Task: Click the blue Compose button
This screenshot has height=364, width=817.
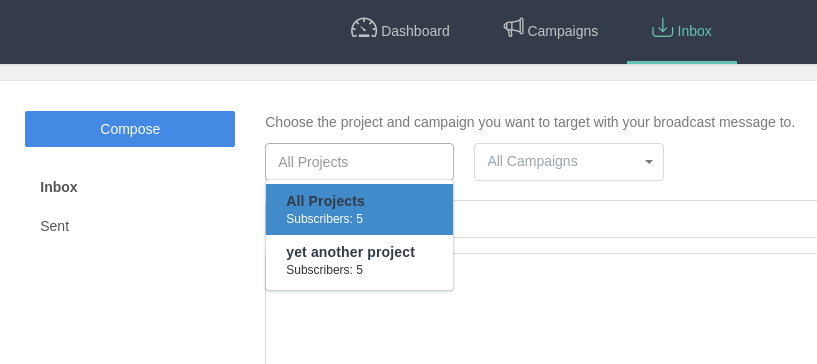Action: click(x=130, y=129)
